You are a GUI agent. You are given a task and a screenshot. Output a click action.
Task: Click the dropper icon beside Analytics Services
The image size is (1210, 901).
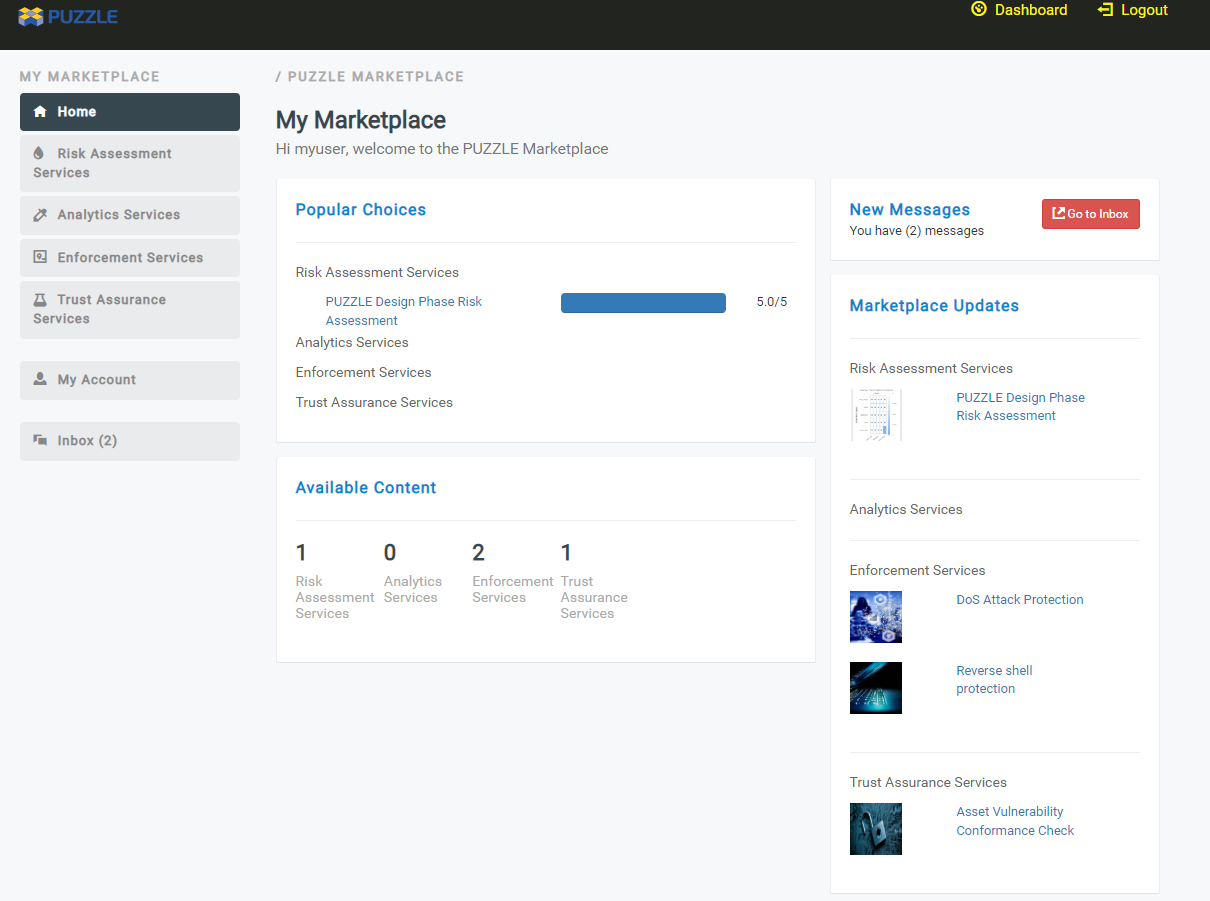[40, 215]
